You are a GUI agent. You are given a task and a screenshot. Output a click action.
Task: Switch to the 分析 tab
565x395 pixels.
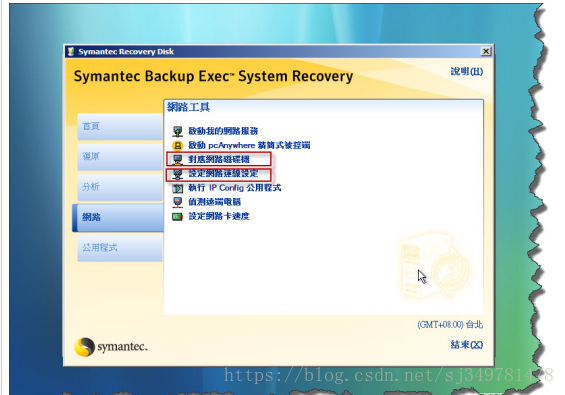point(120,187)
